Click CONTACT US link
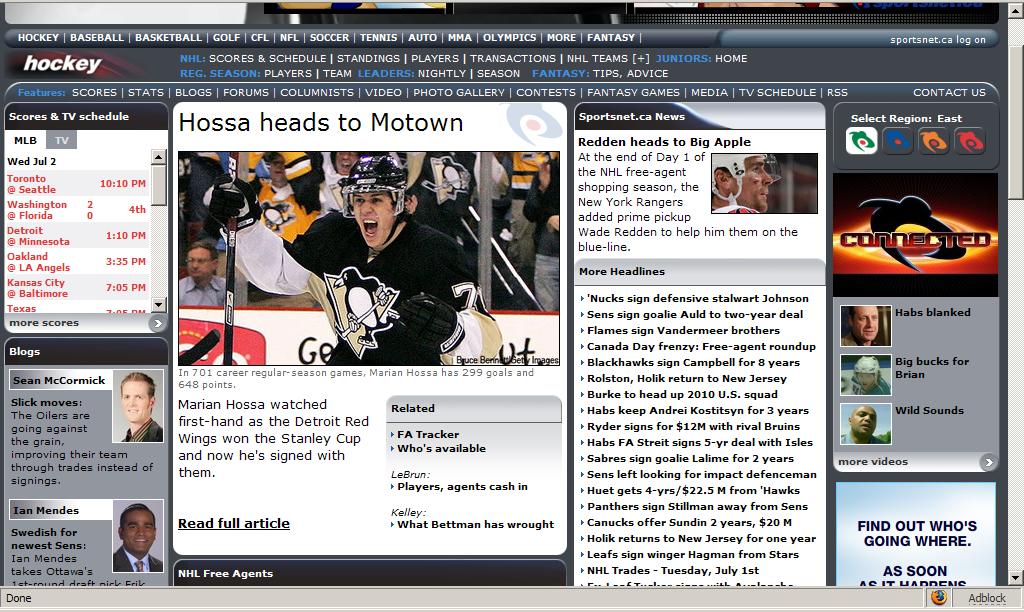This screenshot has height=612, width=1024. [x=949, y=92]
